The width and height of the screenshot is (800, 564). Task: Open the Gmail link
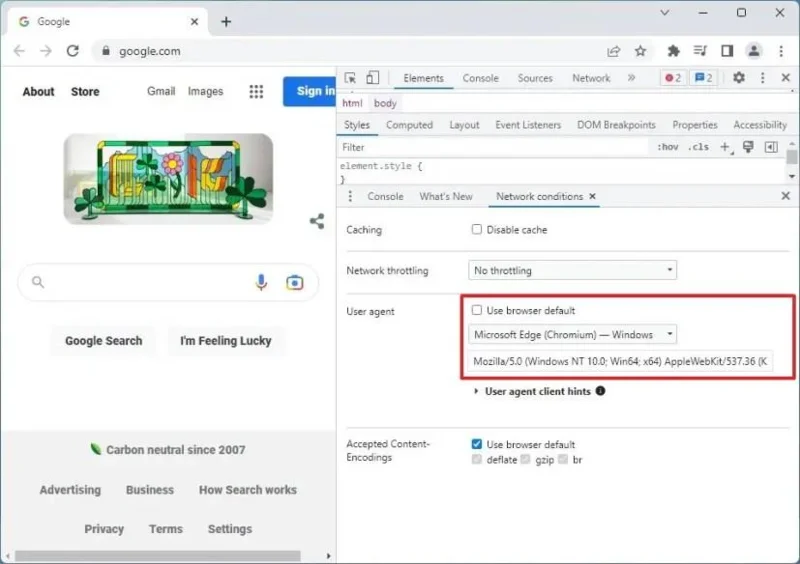(x=161, y=91)
